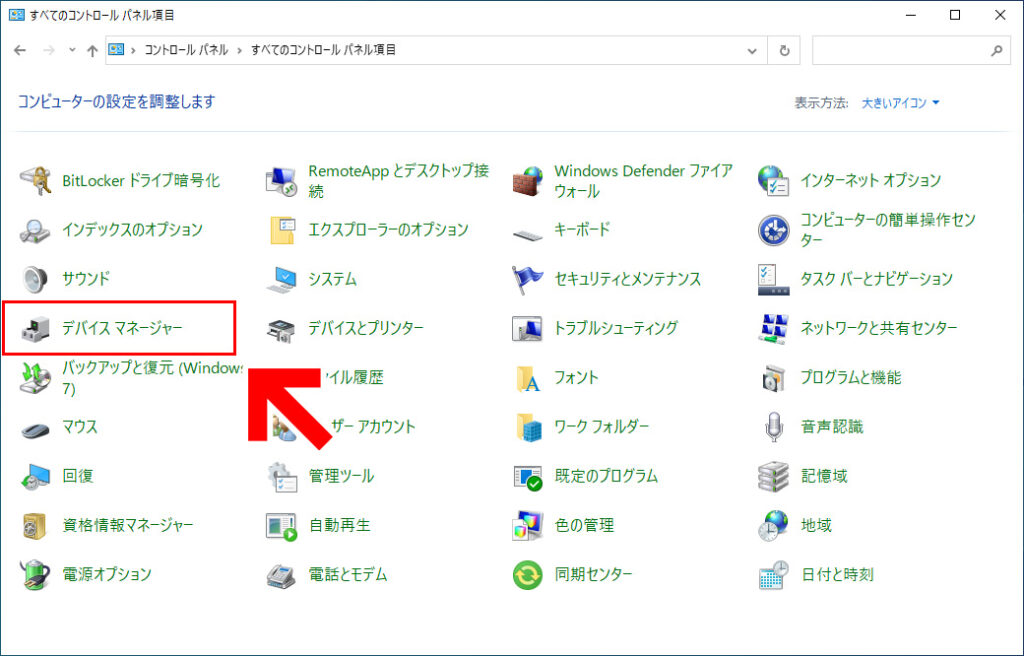Viewport: 1024px width, 656px height.
Task: Click the title bar control panel icon
Action: pyautogui.click(x=16, y=14)
